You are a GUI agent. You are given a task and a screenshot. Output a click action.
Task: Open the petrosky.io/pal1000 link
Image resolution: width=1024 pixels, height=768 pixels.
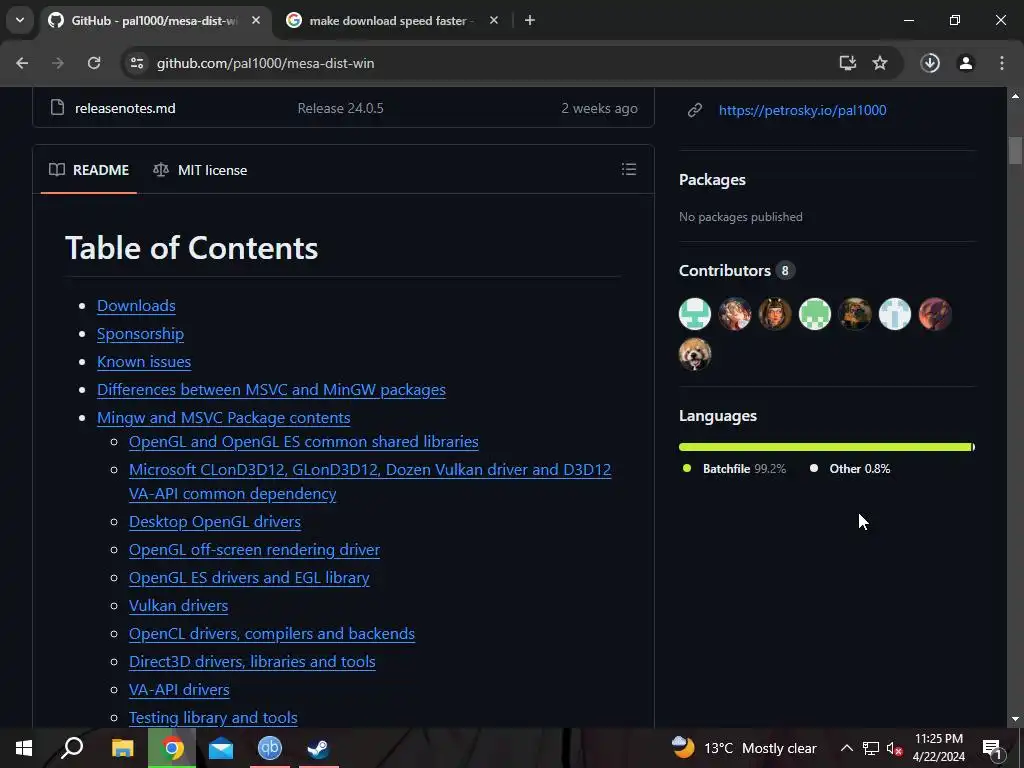point(803,110)
